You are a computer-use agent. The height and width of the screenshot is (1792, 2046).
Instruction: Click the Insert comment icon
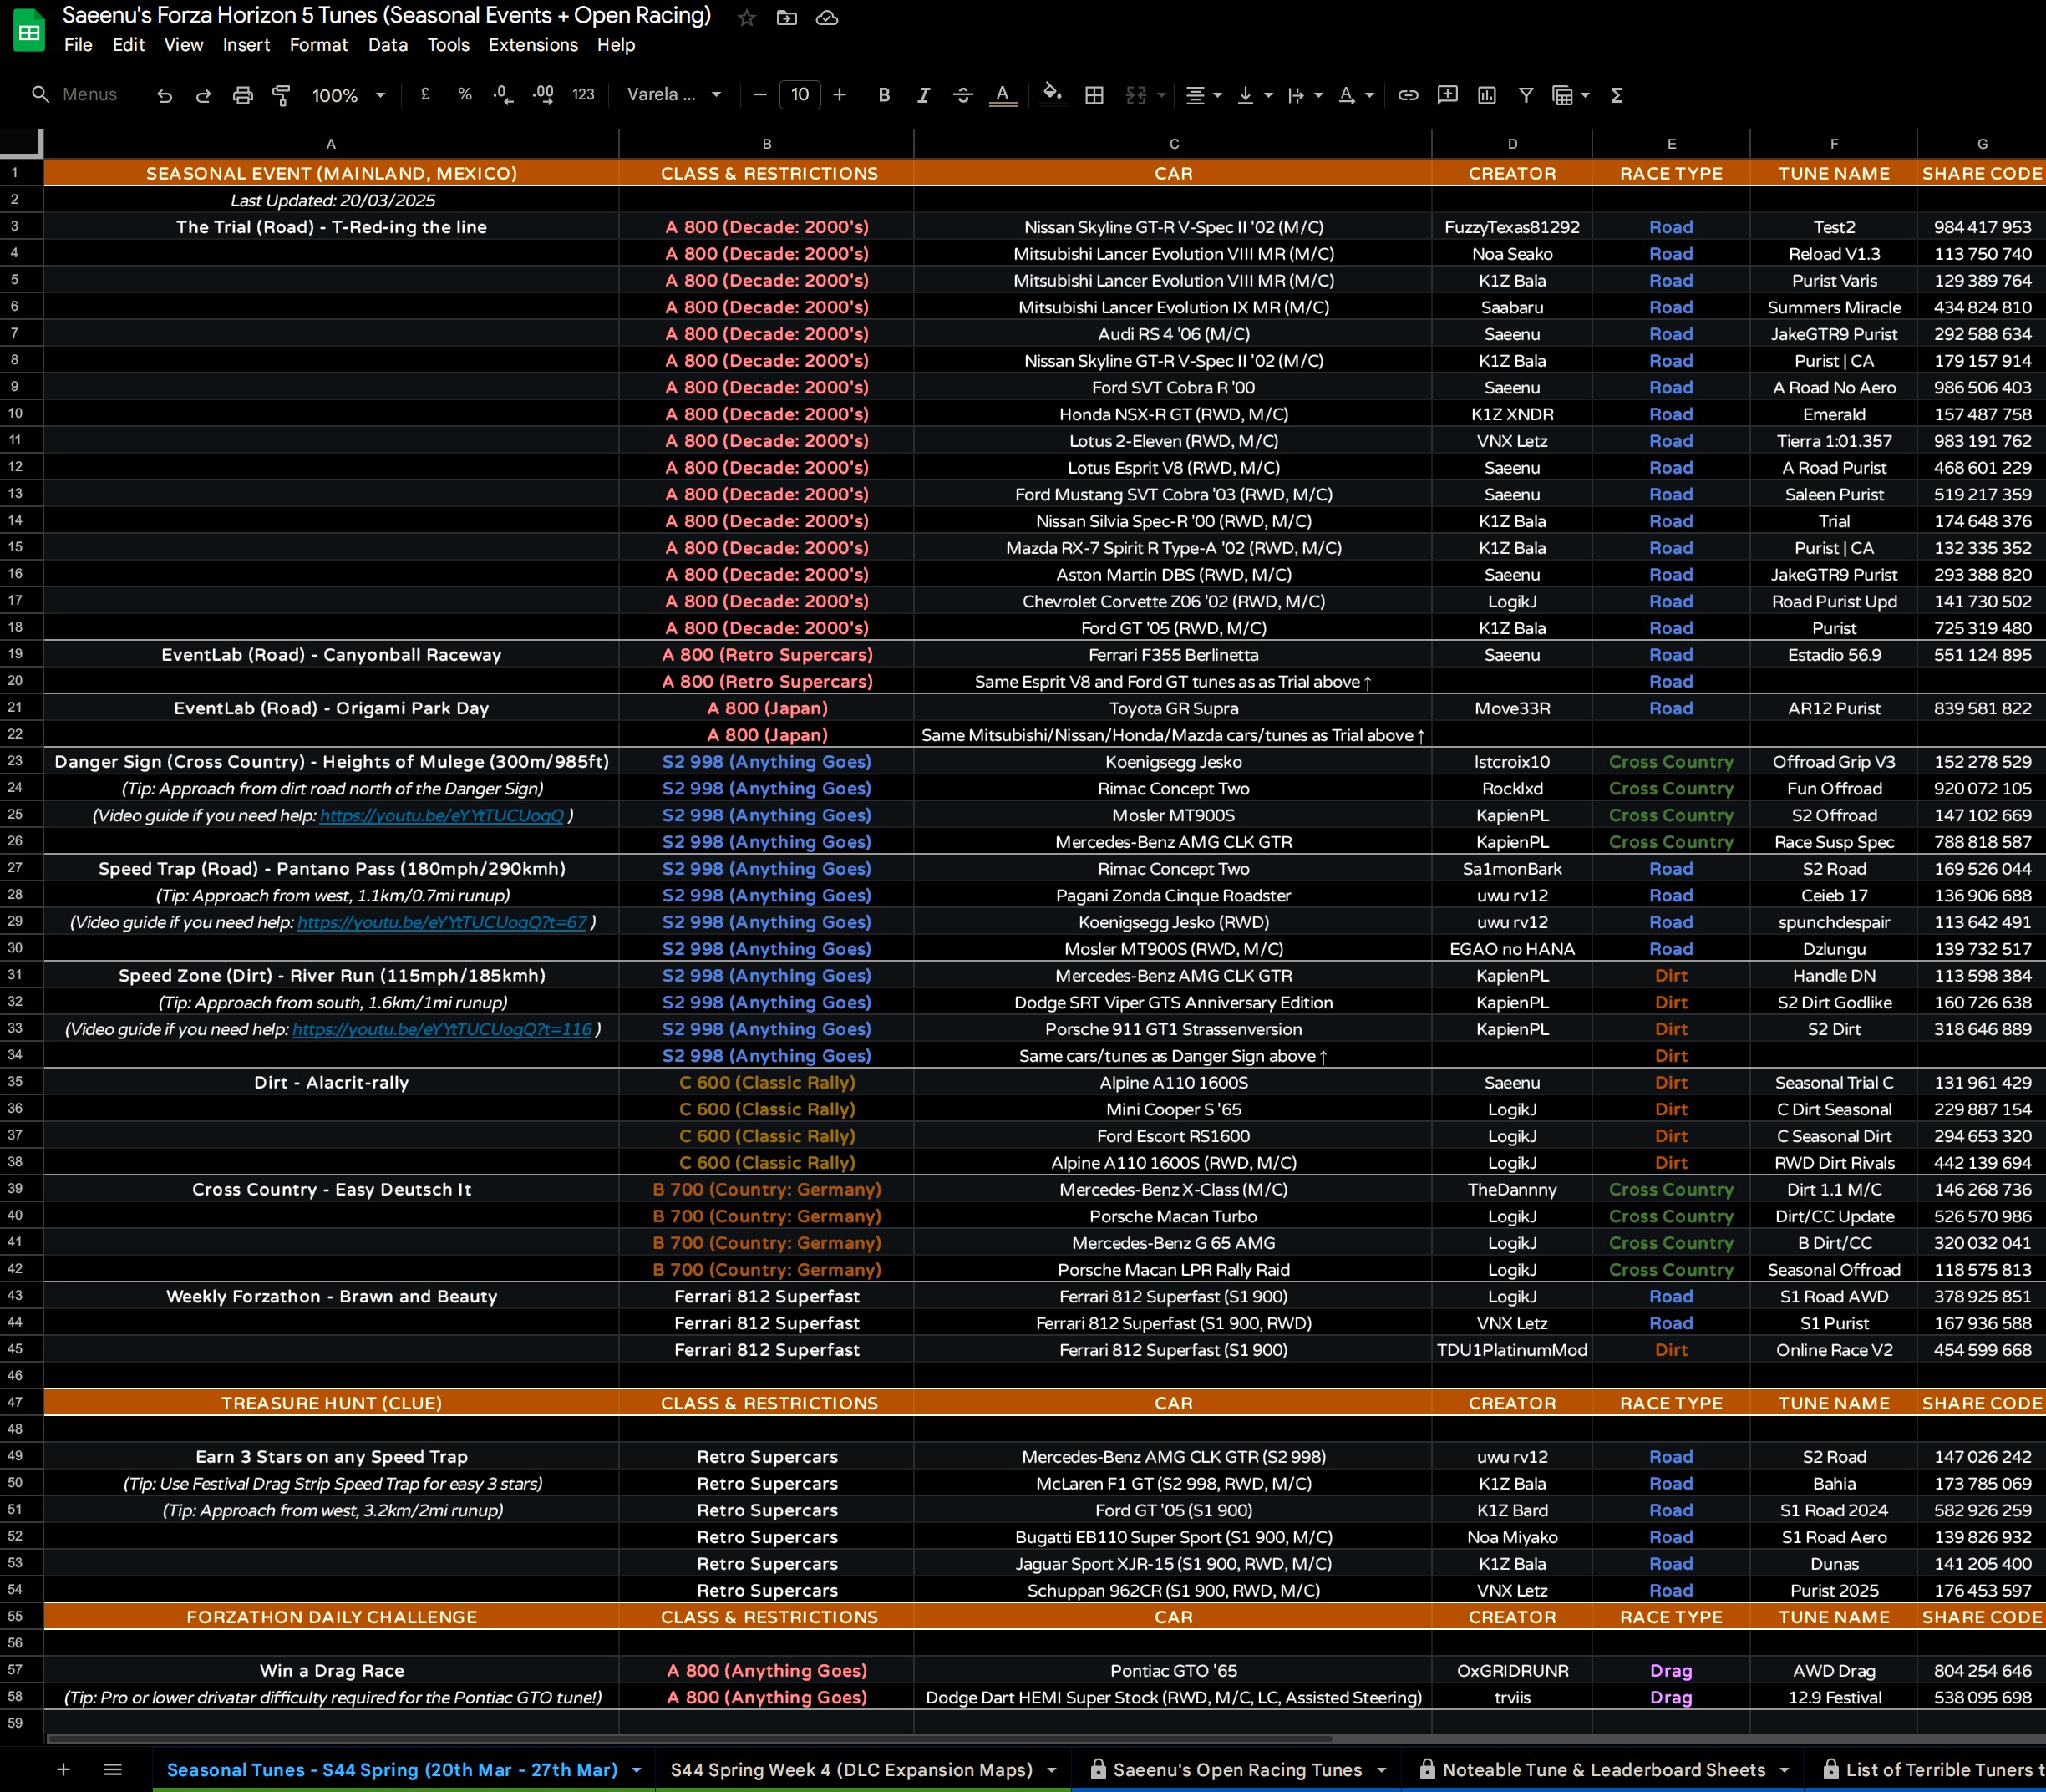click(x=1447, y=95)
